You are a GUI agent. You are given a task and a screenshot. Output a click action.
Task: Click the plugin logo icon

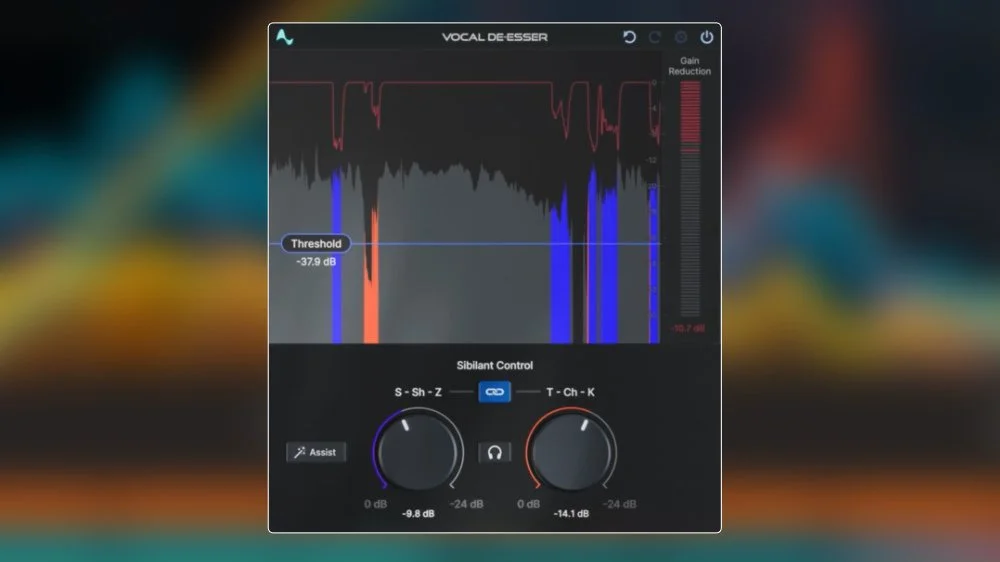tap(284, 37)
